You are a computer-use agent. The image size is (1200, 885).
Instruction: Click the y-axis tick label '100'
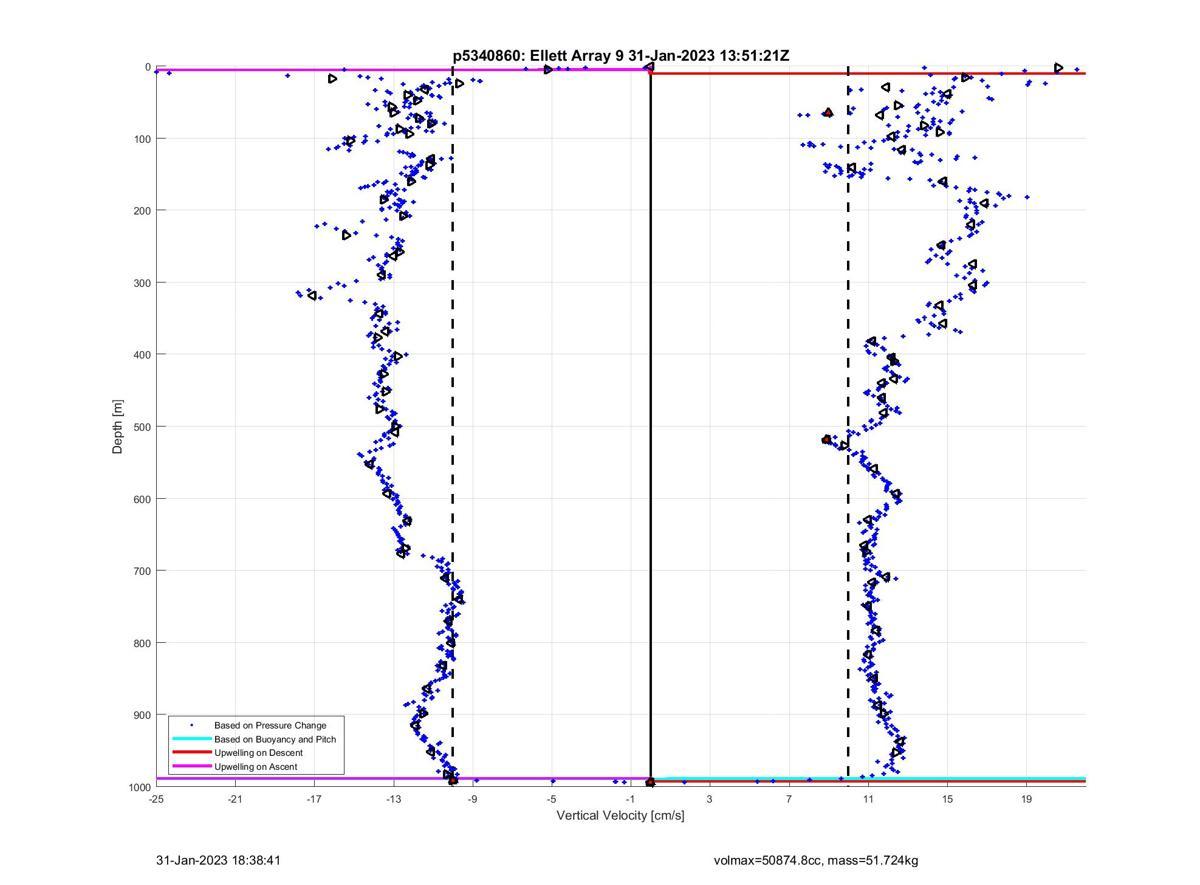click(x=142, y=139)
